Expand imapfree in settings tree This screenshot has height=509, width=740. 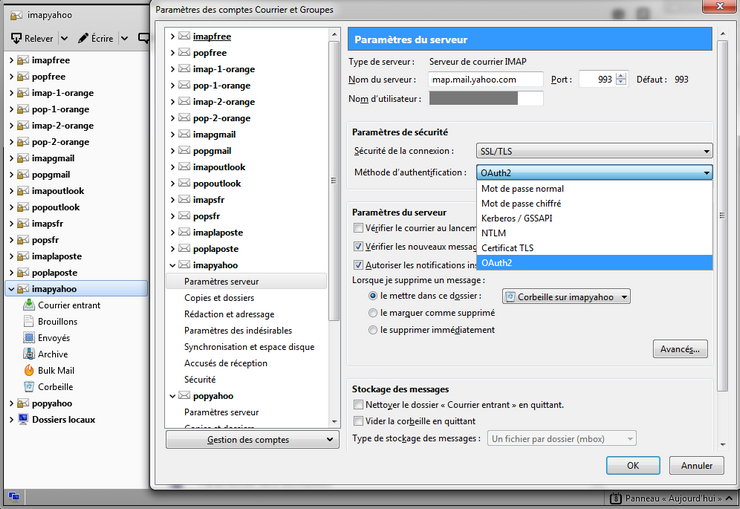(173, 36)
